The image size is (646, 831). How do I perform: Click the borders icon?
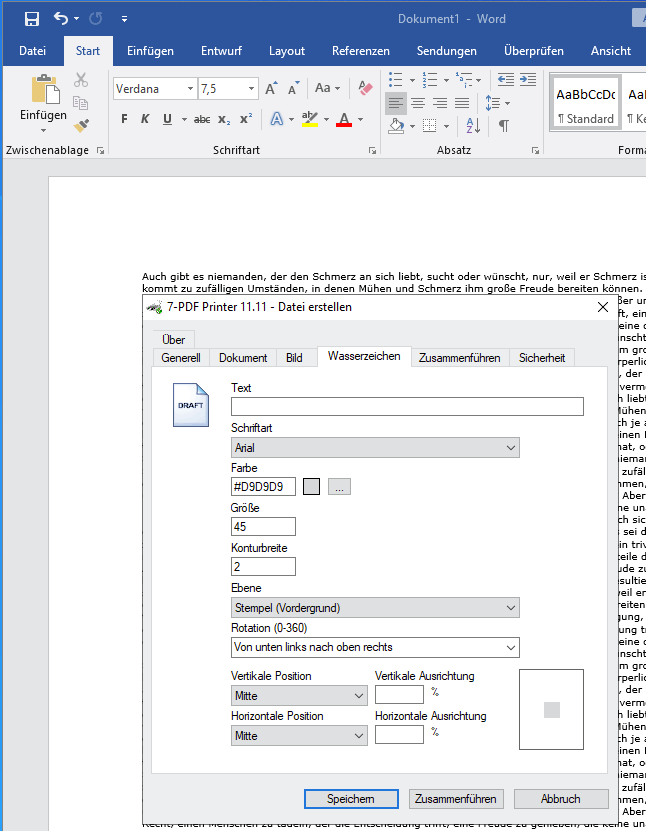(430, 126)
